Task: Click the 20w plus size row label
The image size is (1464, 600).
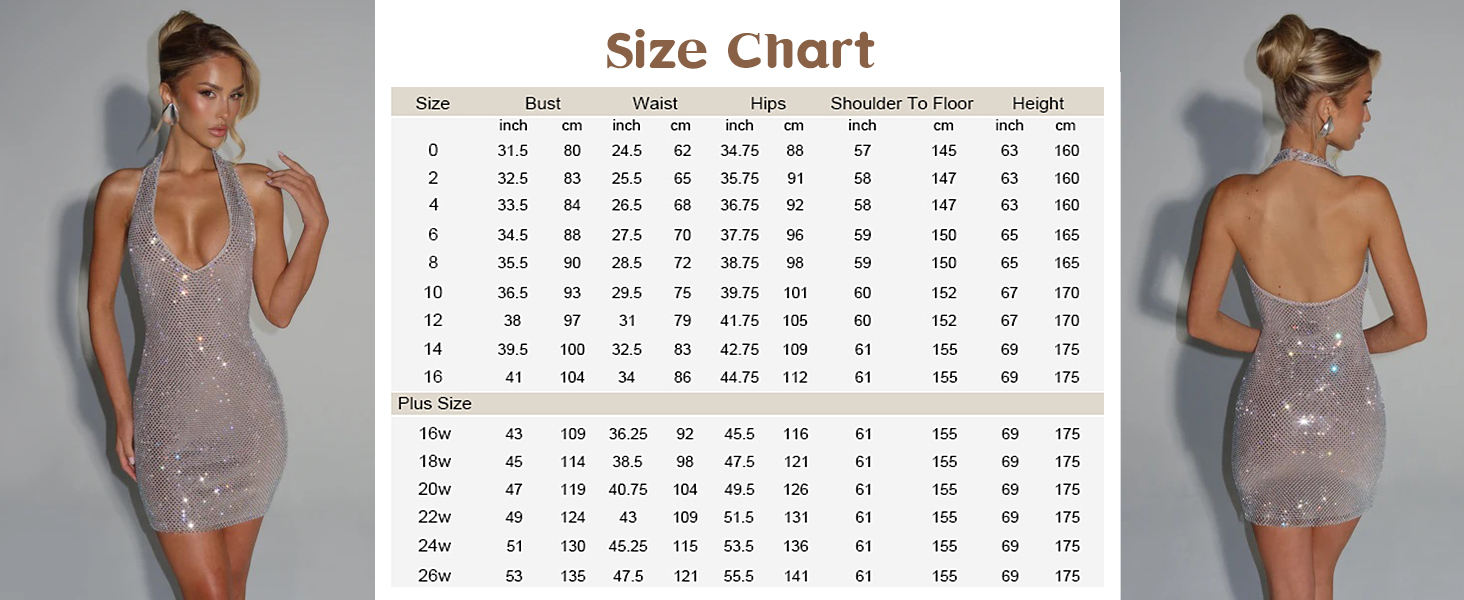Action: (x=435, y=489)
